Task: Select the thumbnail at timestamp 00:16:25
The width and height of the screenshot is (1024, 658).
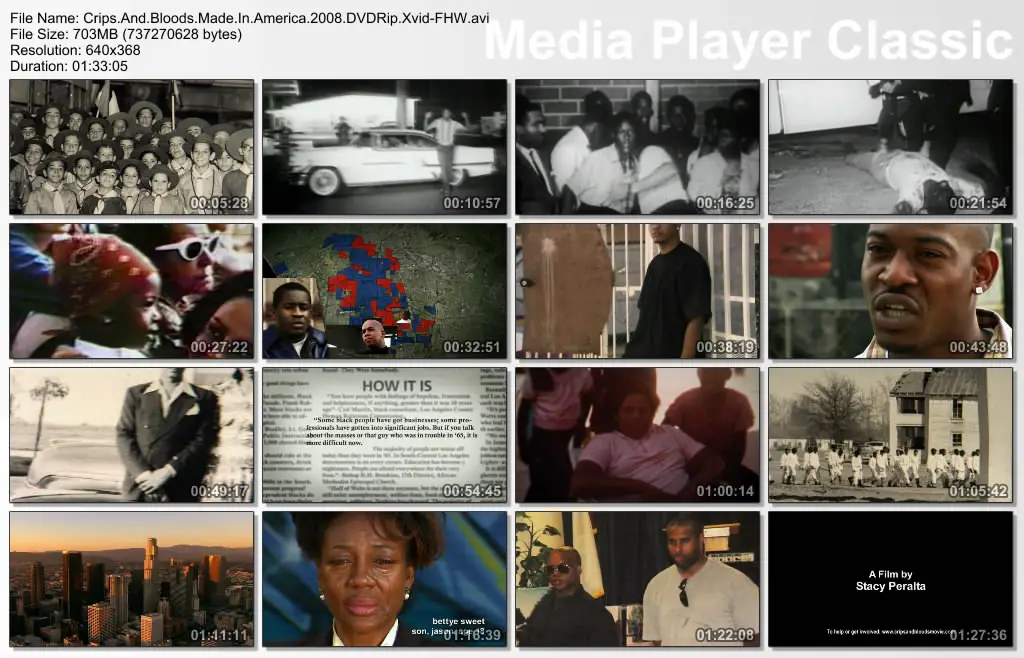Action: 637,147
